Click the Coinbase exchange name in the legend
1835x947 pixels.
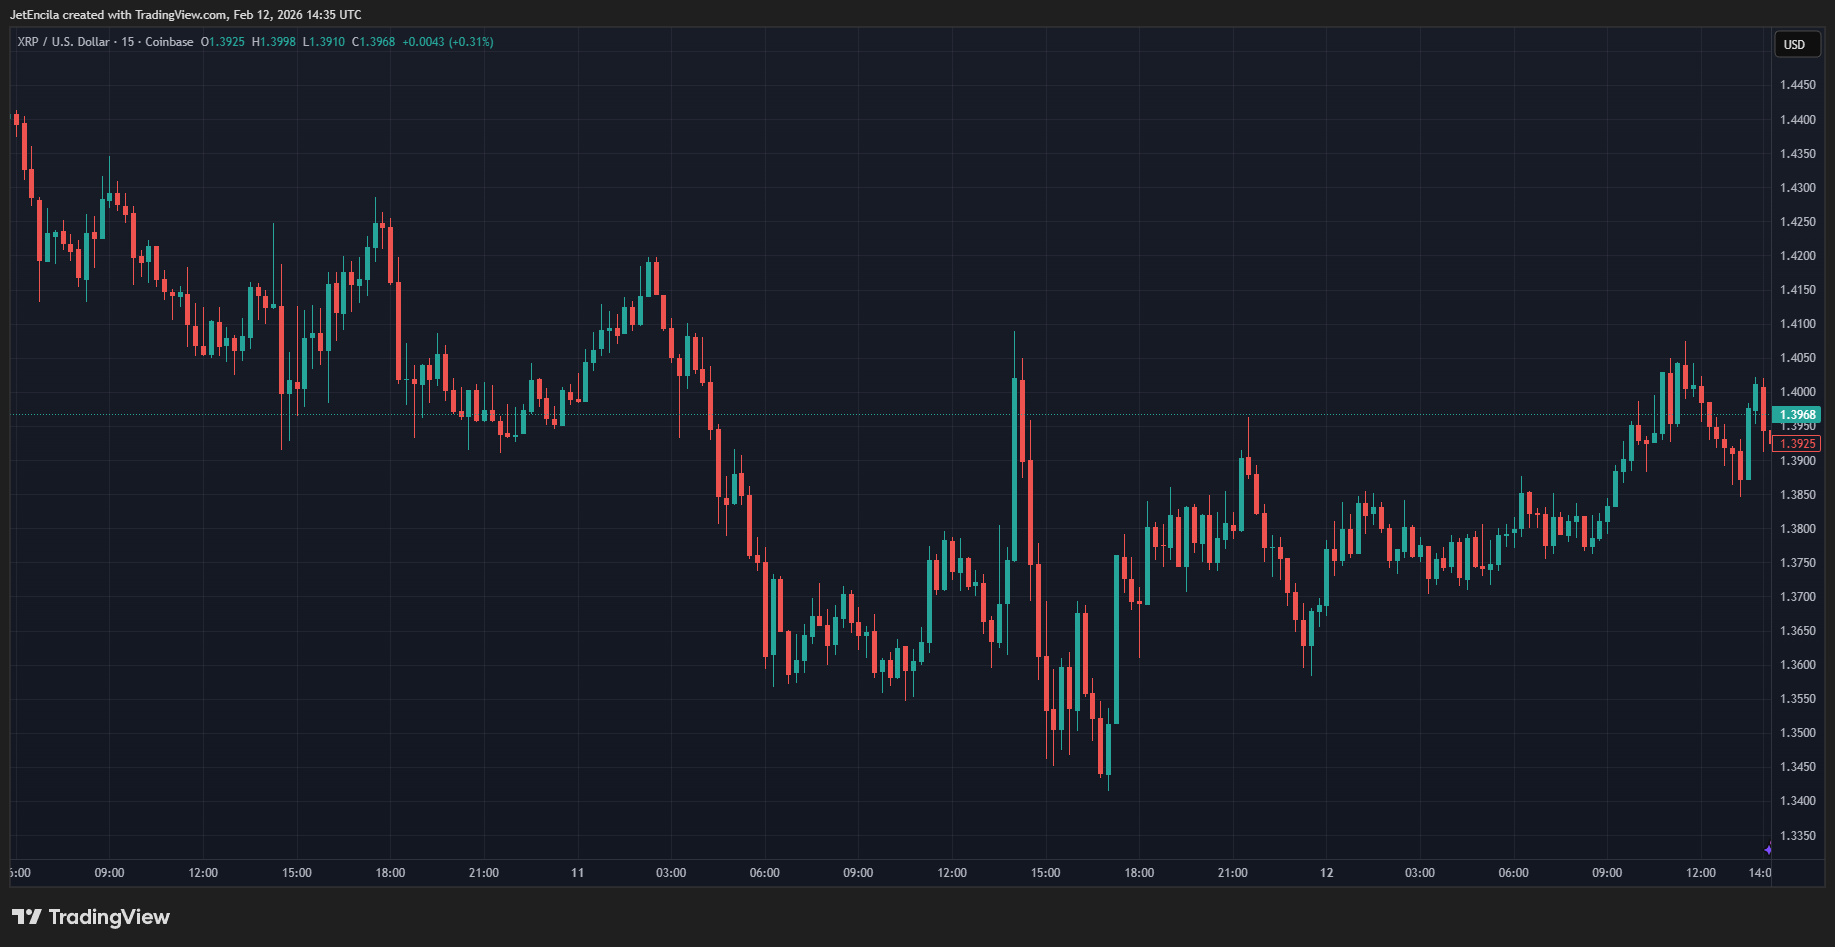click(169, 42)
